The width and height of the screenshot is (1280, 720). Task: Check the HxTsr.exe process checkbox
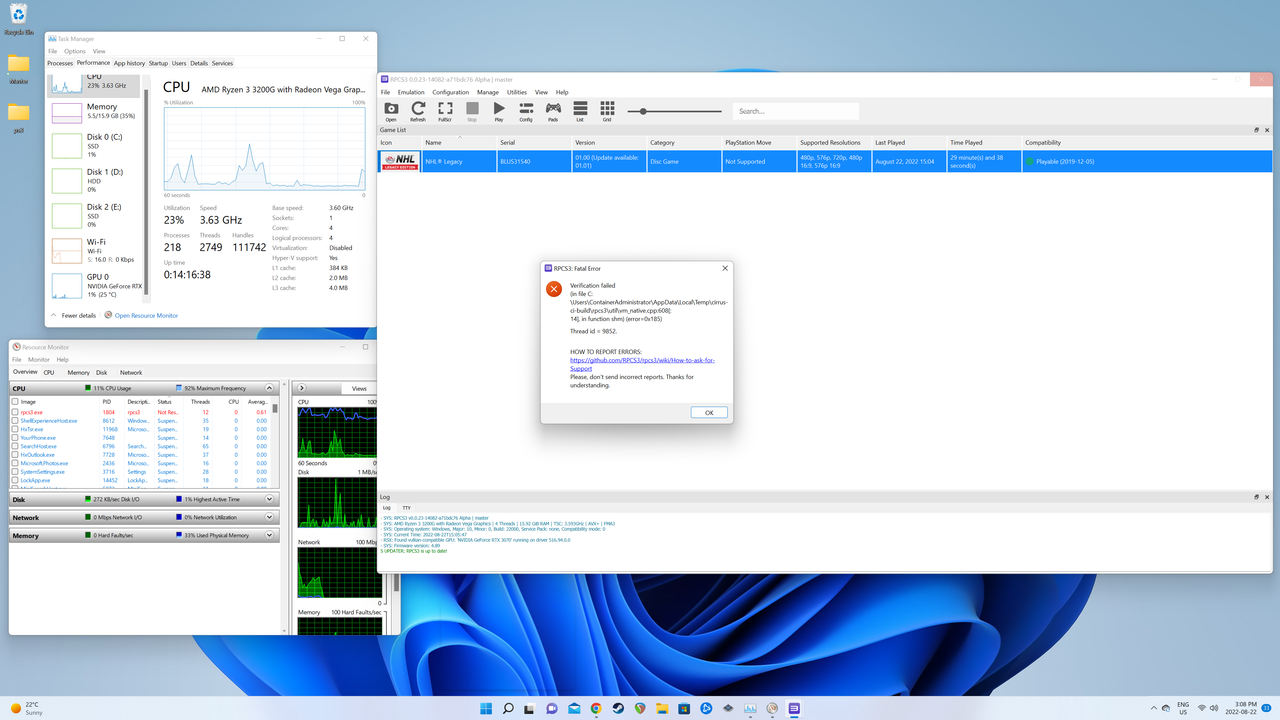pyautogui.click(x=15, y=429)
